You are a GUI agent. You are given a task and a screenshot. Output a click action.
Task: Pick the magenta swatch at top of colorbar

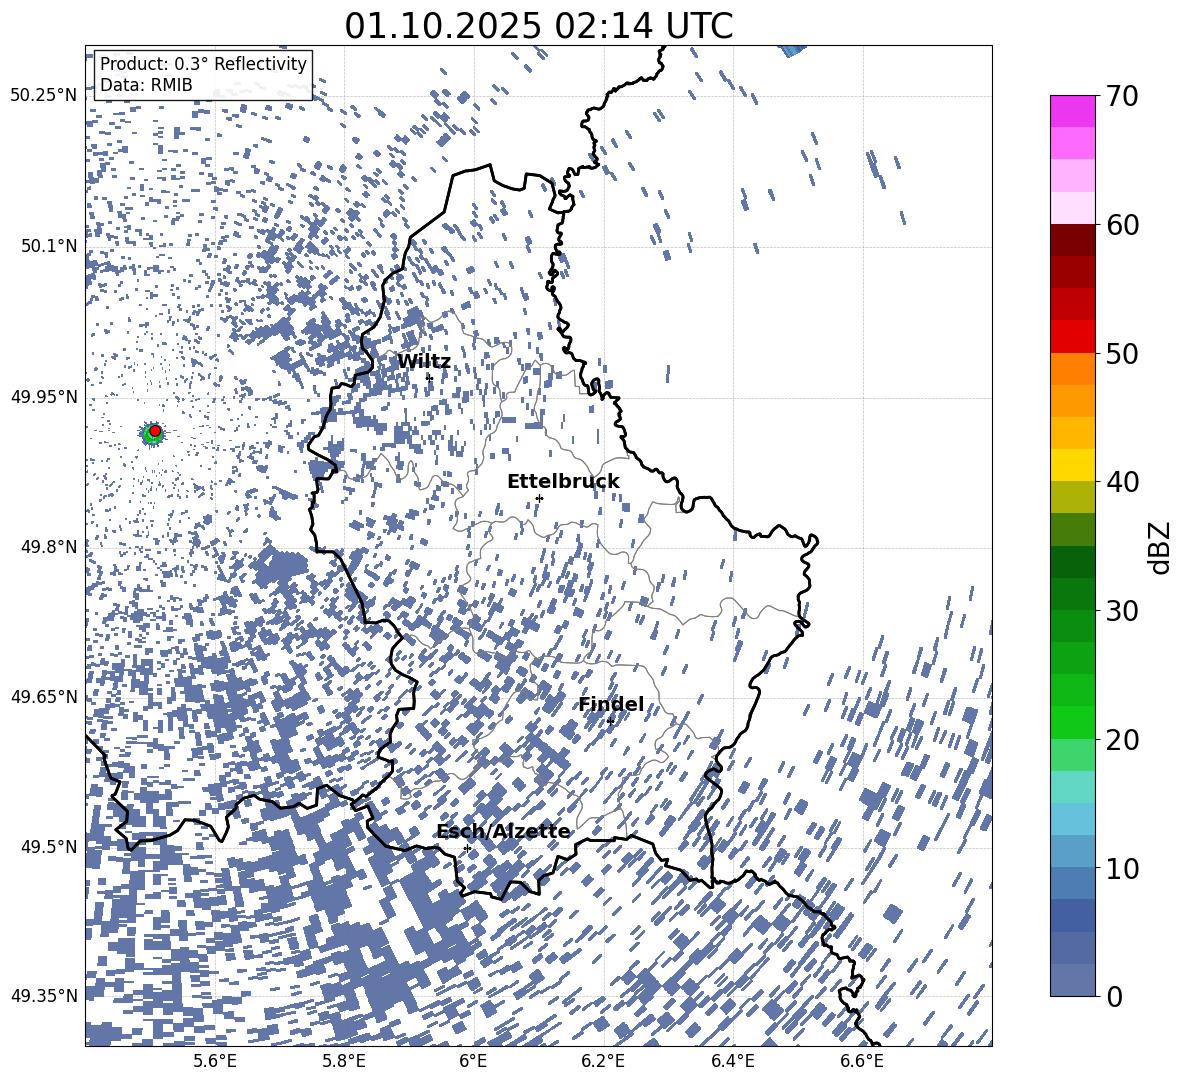click(x=1073, y=111)
